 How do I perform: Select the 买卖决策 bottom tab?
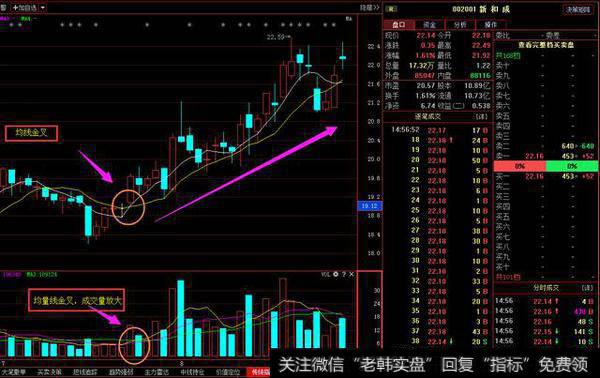coord(50,372)
